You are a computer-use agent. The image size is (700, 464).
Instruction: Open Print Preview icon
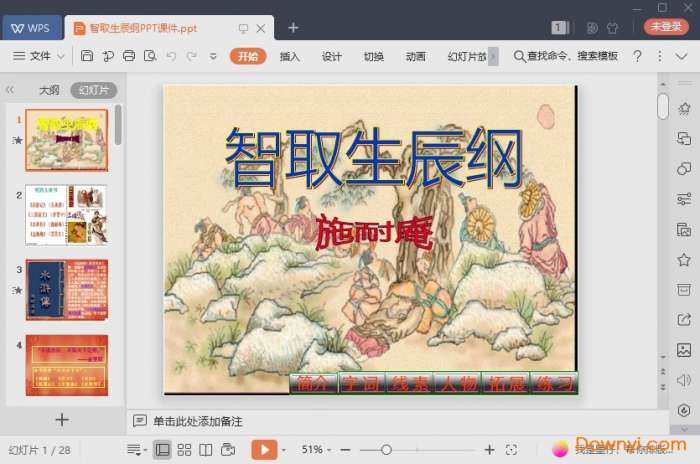pos(150,56)
